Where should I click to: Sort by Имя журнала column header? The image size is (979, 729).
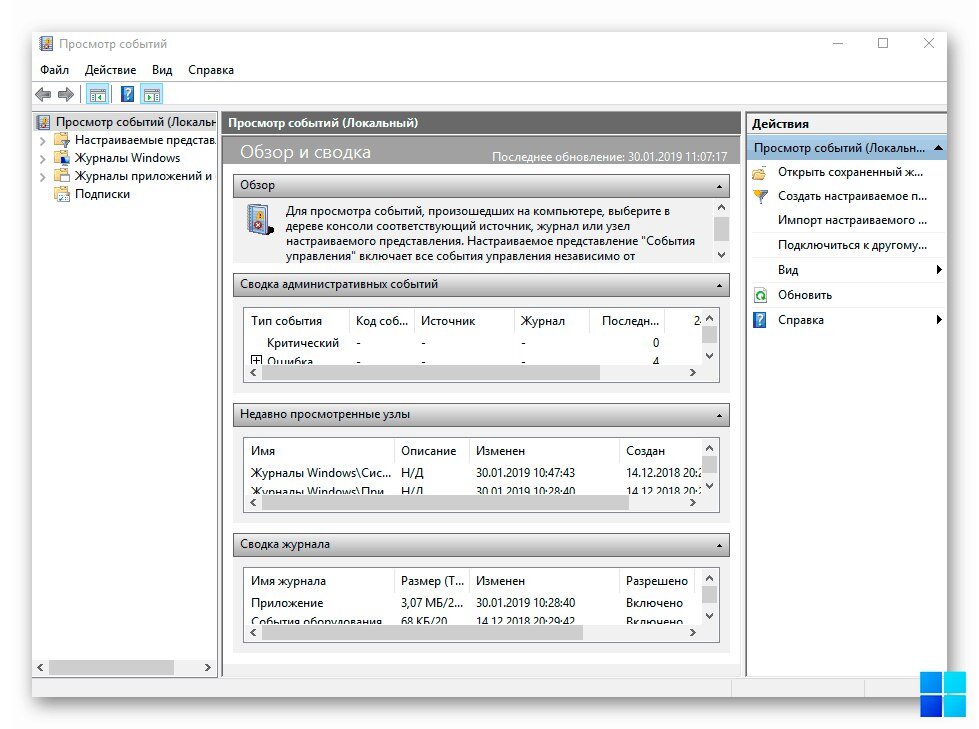tap(319, 581)
